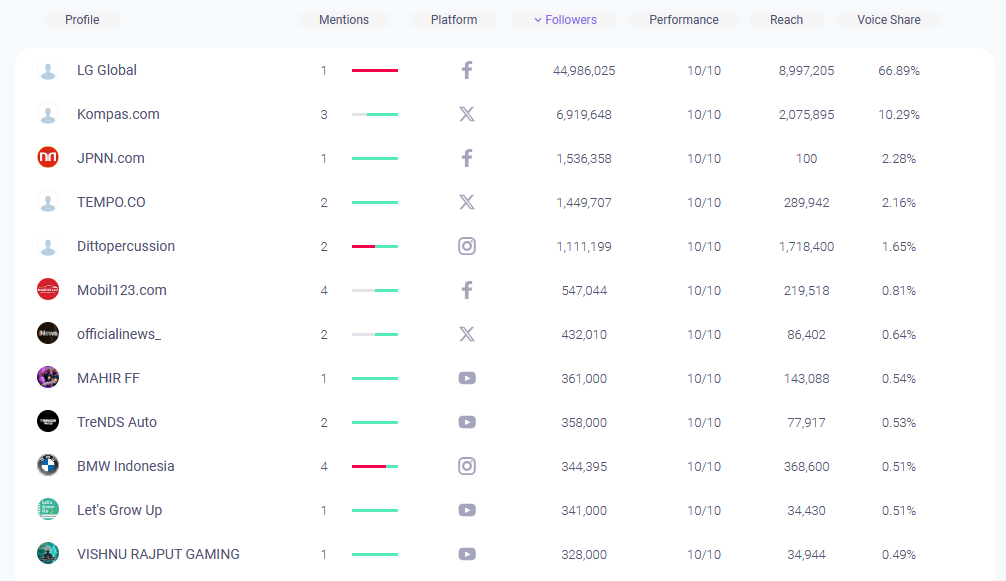1006x581 pixels.
Task: Click the reach value 289,942
Action: (x=806, y=203)
